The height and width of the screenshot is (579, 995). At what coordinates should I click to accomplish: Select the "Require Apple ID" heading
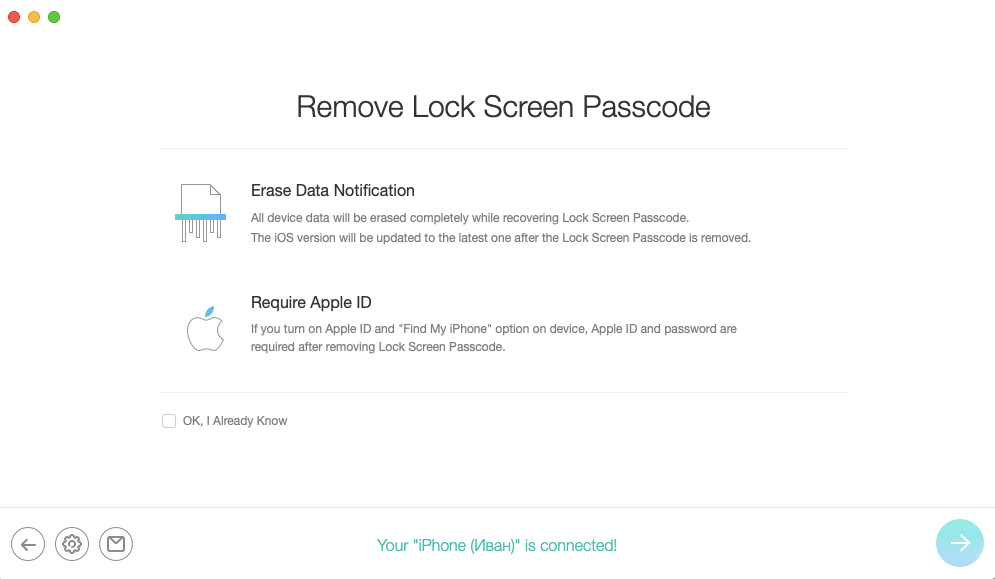click(311, 303)
